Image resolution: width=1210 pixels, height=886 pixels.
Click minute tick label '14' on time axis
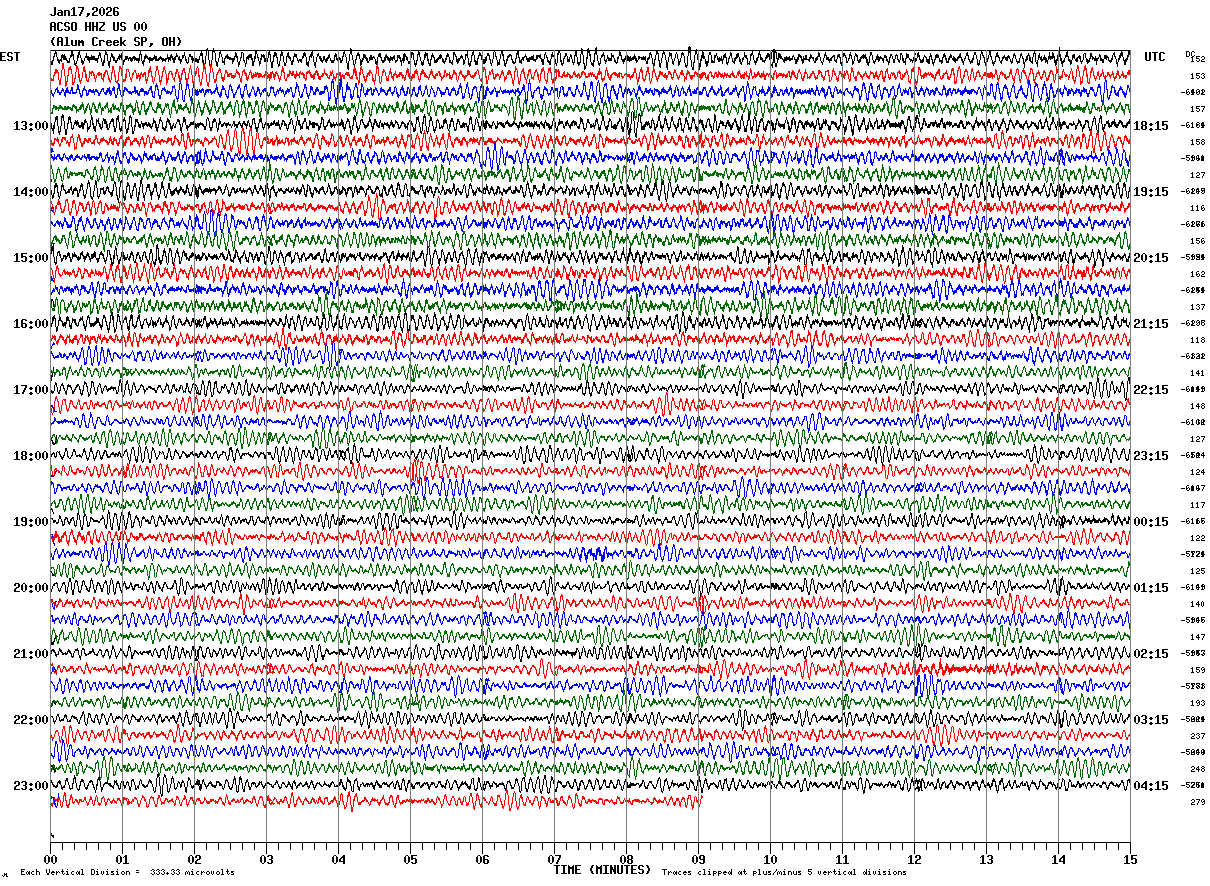pyautogui.click(x=1058, y=859)
